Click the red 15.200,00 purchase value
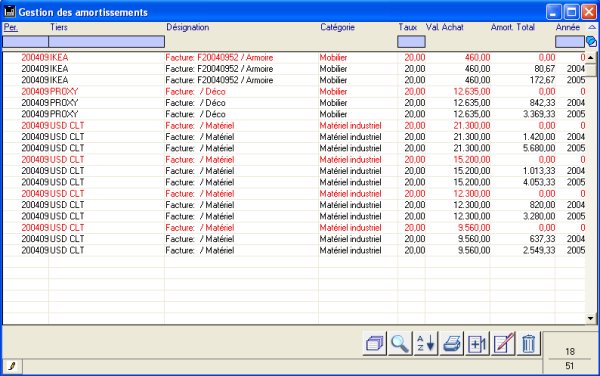 coord(472,160)
